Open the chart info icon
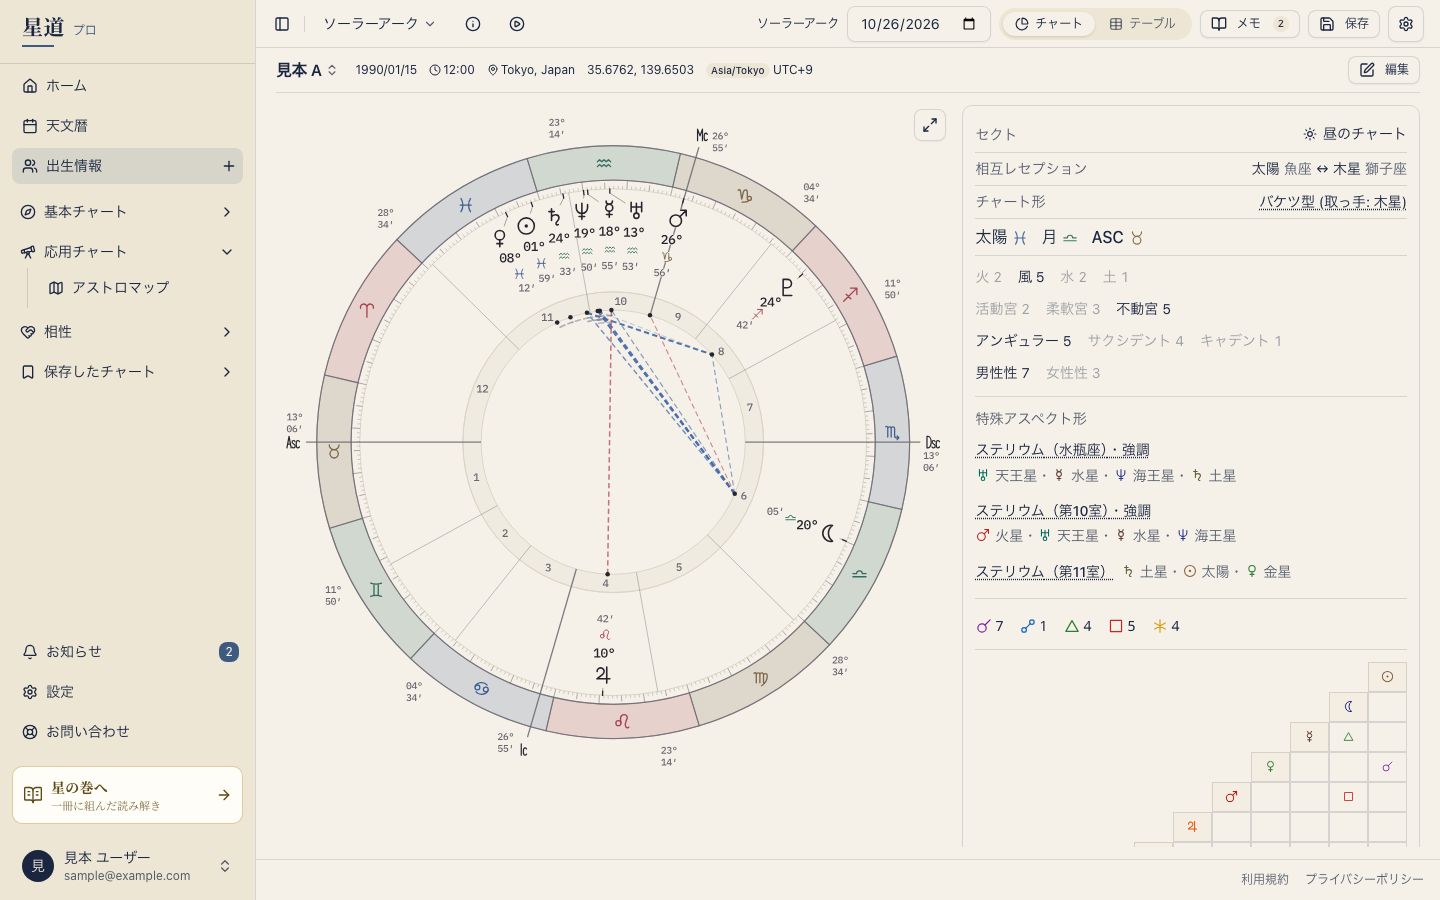Screen dimensions: 1440x900 [473, 24]
